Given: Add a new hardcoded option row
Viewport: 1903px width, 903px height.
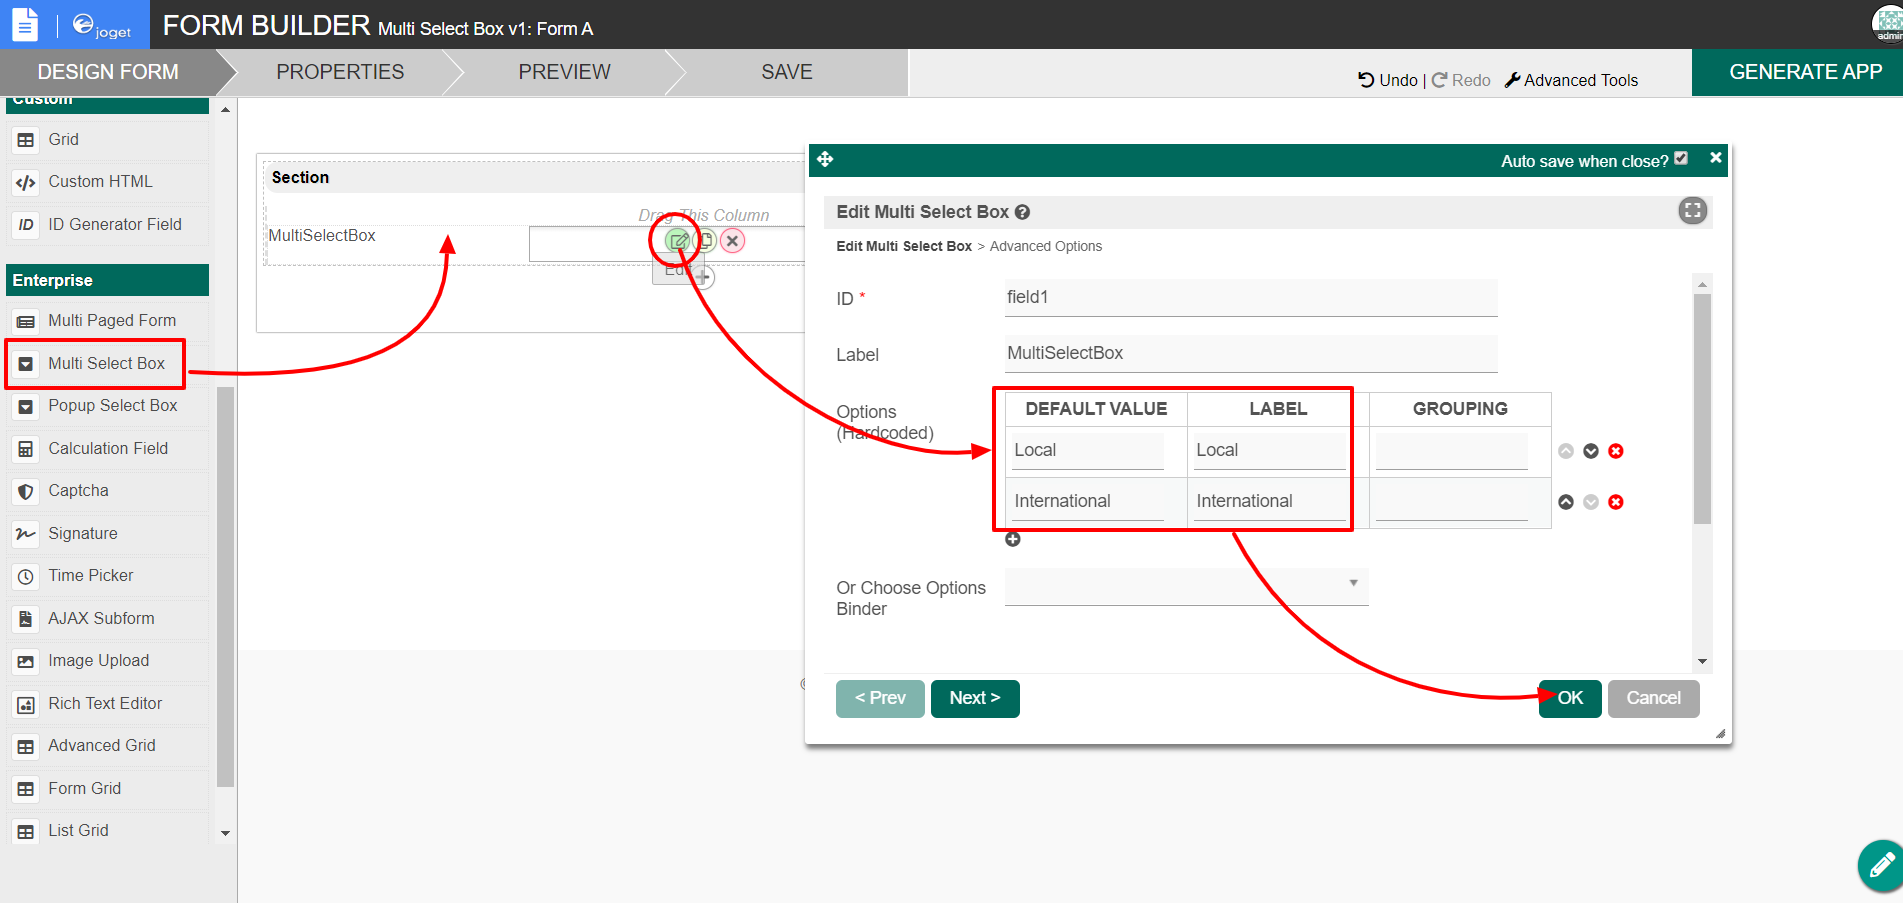Looking at the screenshot, I should [1013, 540].
